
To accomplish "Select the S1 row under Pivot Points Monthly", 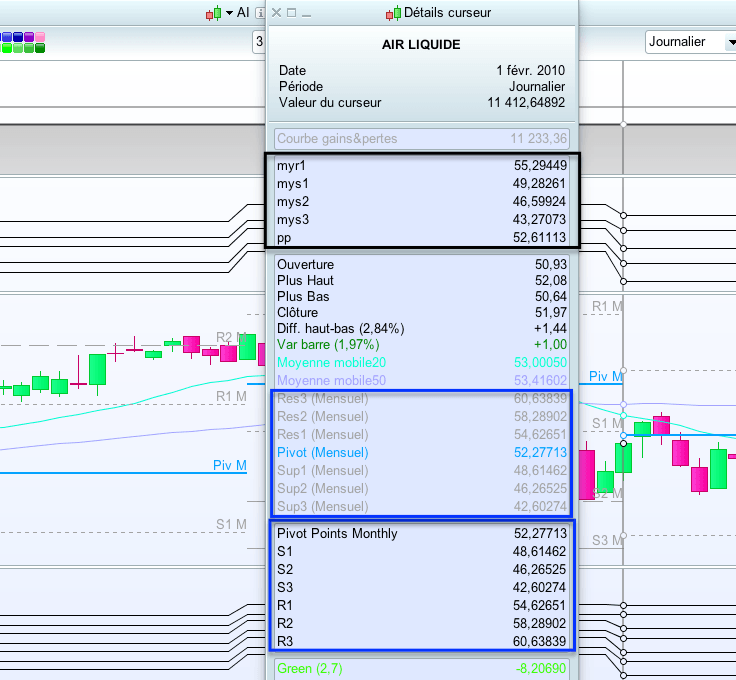I will [422, 551].
